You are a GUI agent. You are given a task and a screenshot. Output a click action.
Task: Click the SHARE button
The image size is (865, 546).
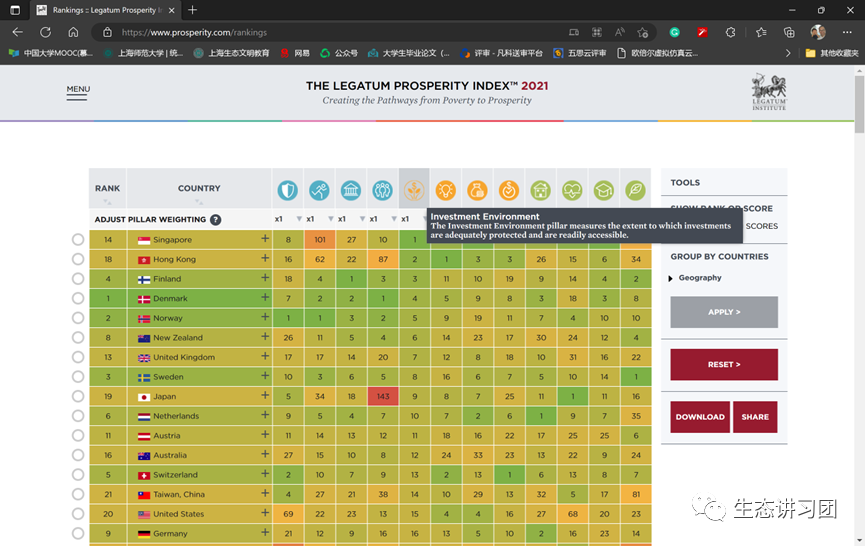[x=755, y=417]
